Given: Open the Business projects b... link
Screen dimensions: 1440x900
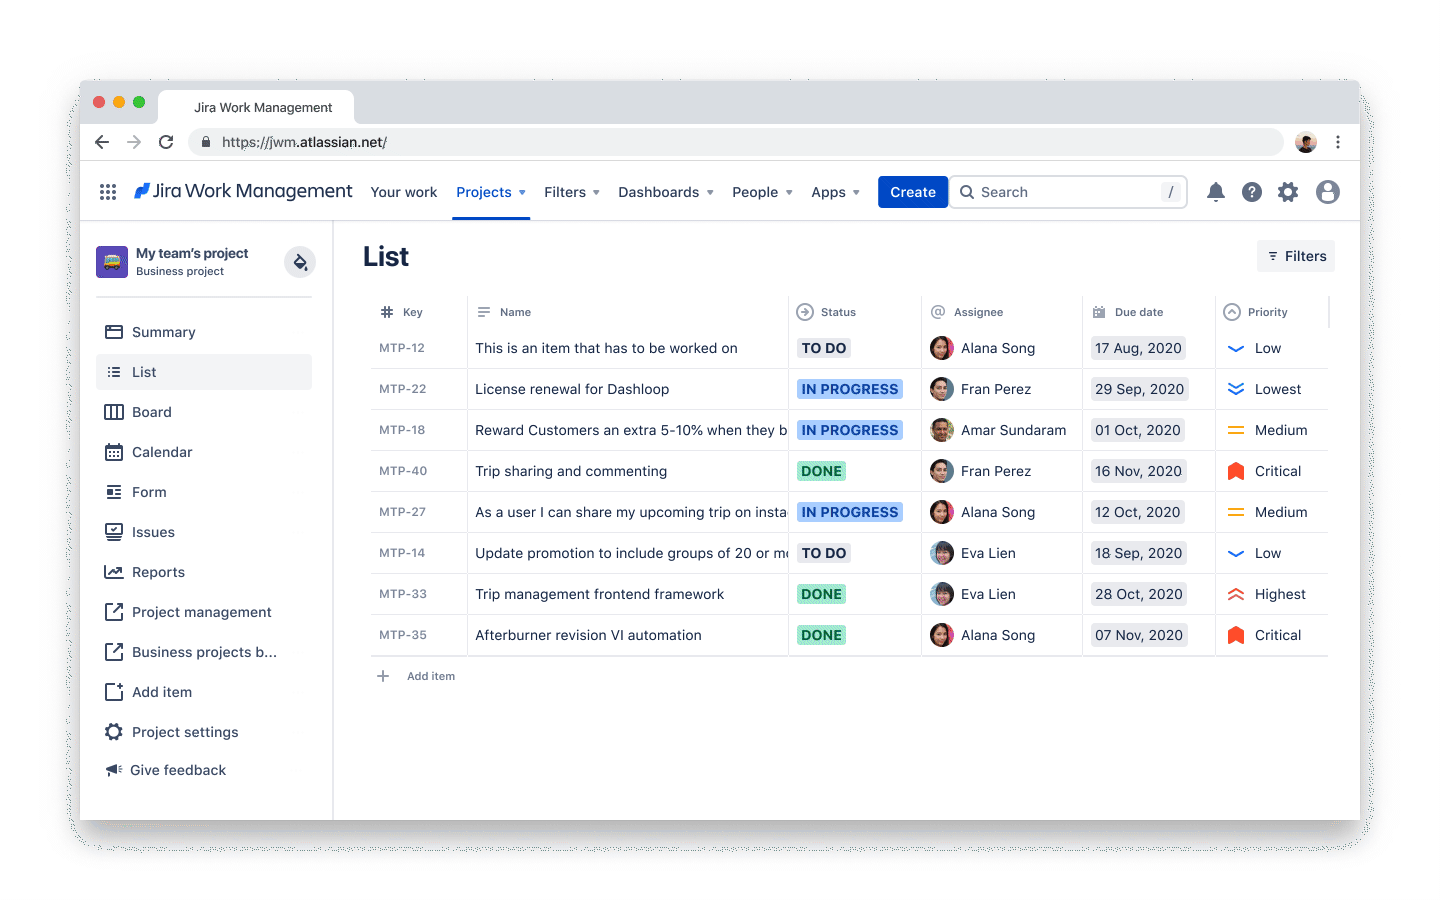Looking at the screenshot, I should [x=204, y=652].
